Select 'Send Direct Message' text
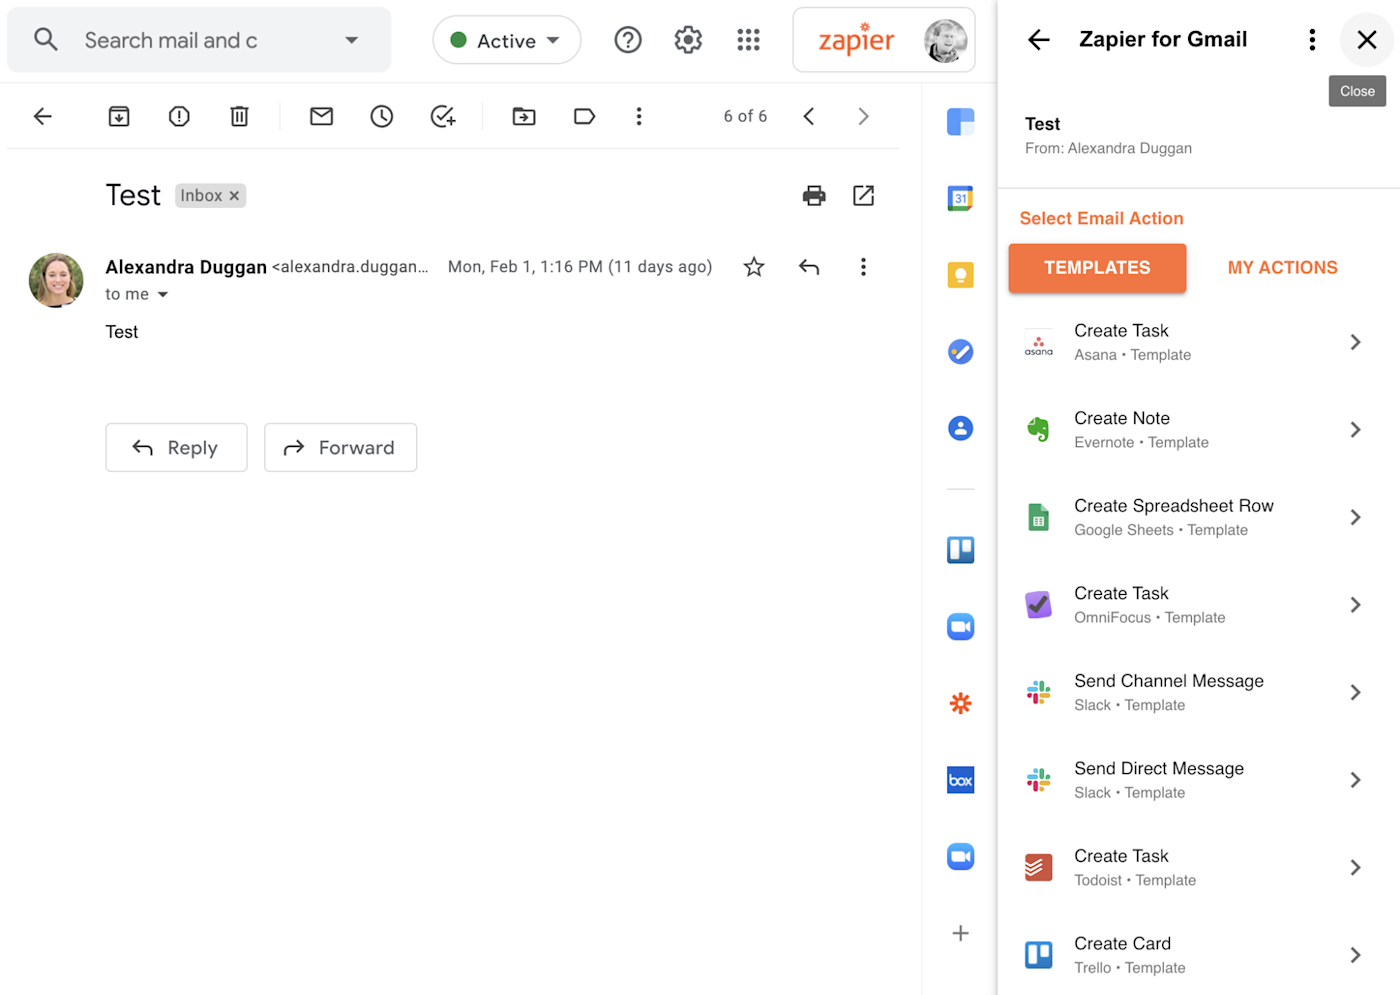The width and height of the screenshot is (1400, 995). point(1159,768)
